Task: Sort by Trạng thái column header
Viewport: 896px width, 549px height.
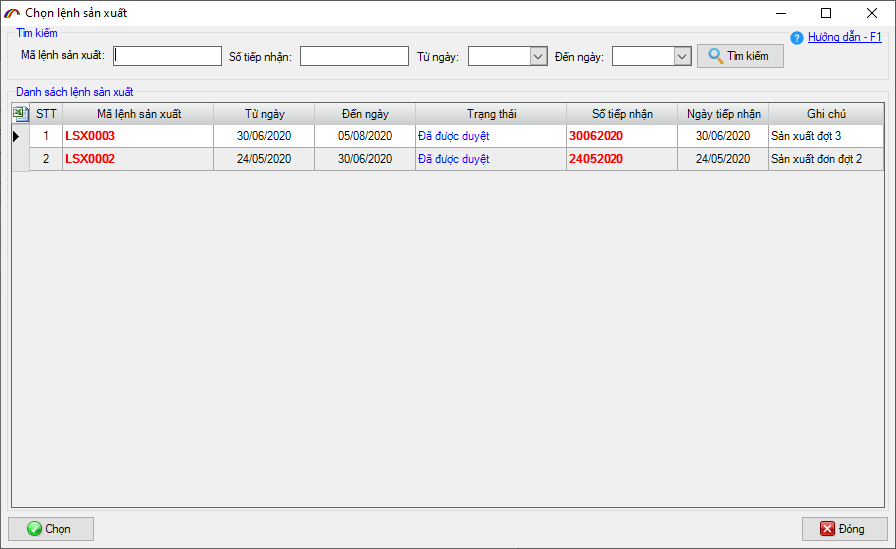Action: point(491,114)
